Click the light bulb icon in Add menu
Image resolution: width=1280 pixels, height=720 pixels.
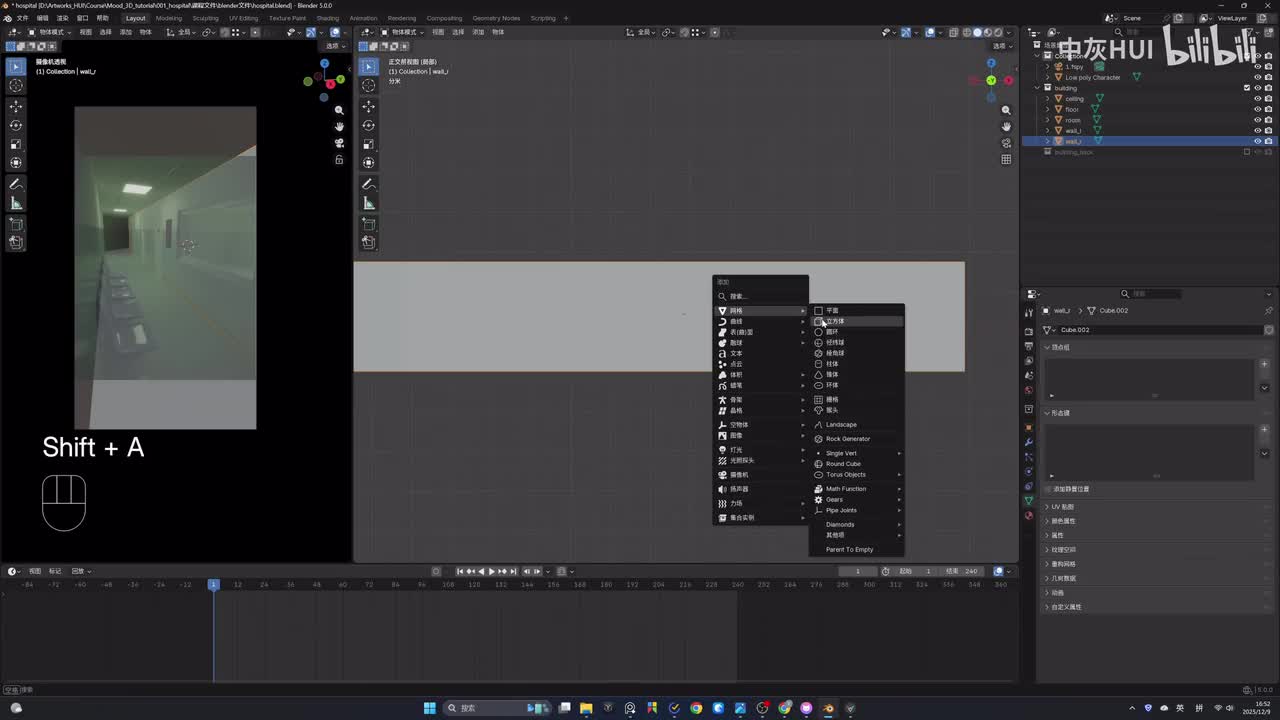tap(722, 449)
